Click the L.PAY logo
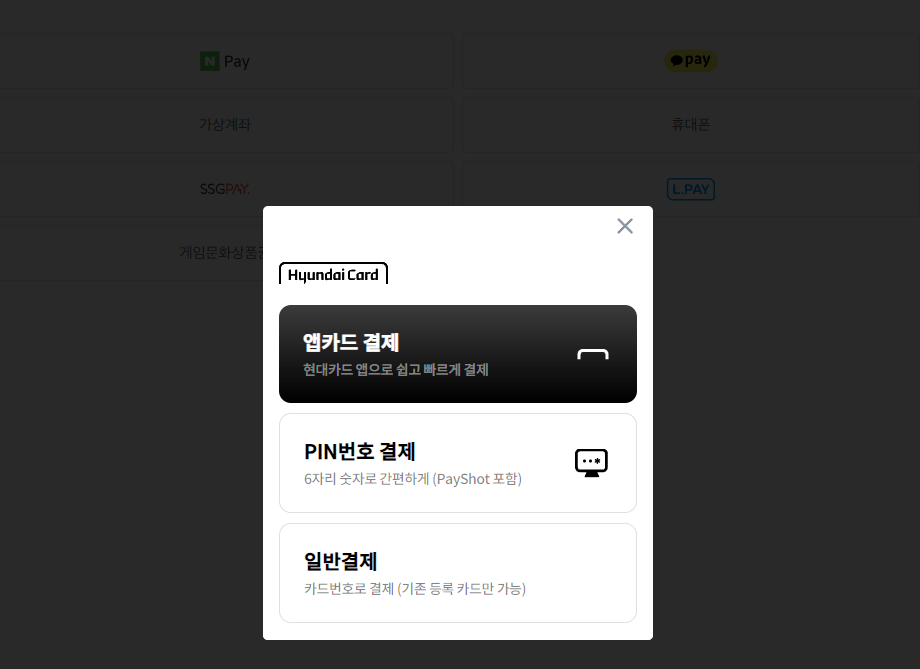The width and height of the screenshot is (920, 669). (691, 189)
